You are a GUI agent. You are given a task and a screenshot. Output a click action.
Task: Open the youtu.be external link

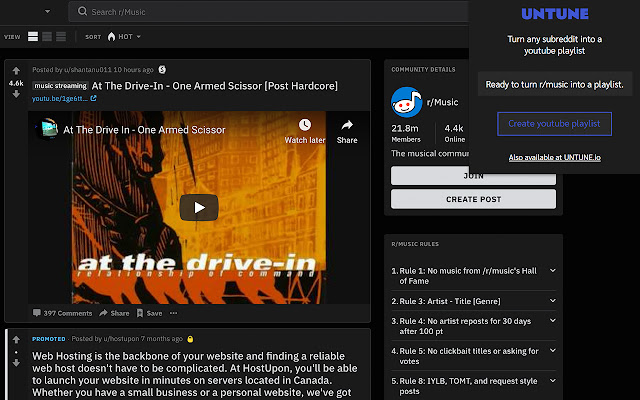pos(64,98)
